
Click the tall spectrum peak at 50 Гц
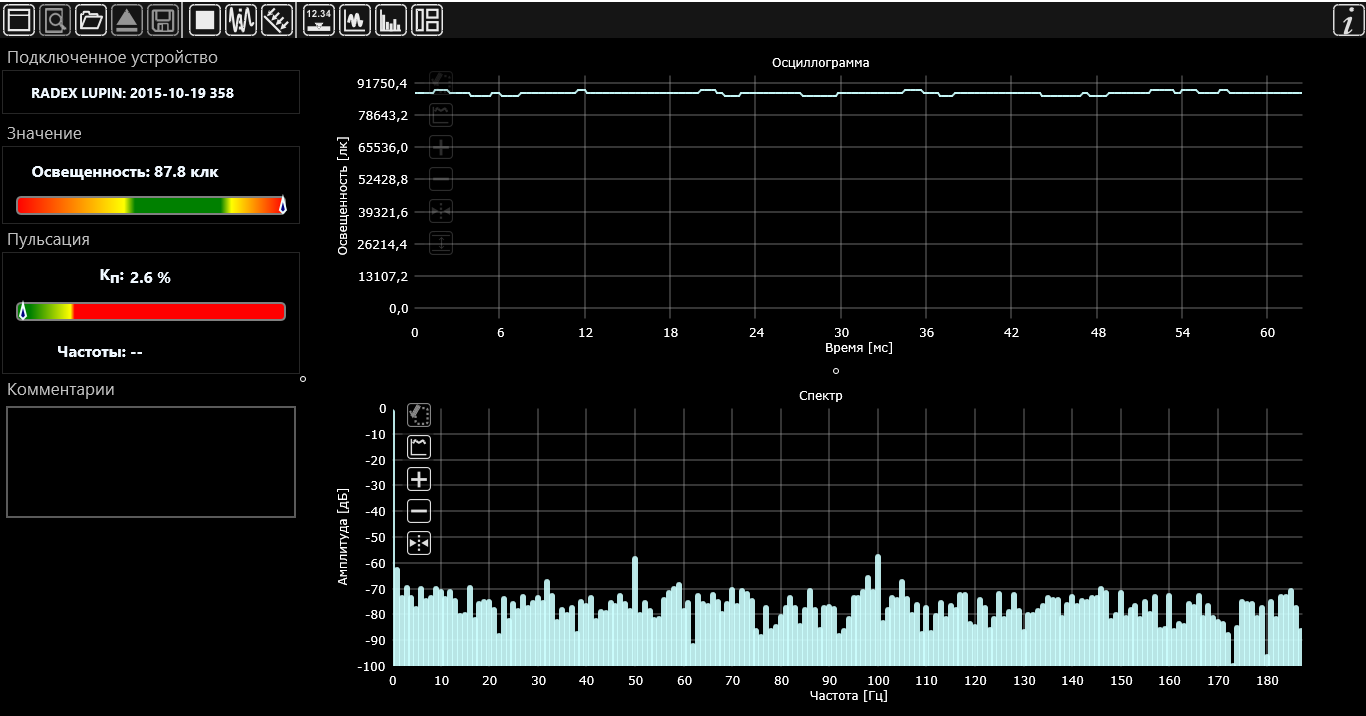click(635, 610)
